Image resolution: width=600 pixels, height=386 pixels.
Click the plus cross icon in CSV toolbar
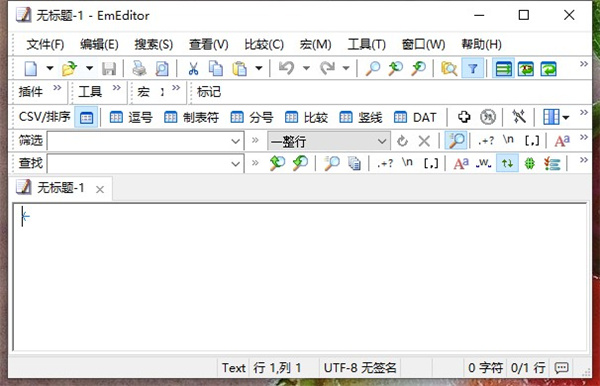pyautogui.click(x=464, y=117)
